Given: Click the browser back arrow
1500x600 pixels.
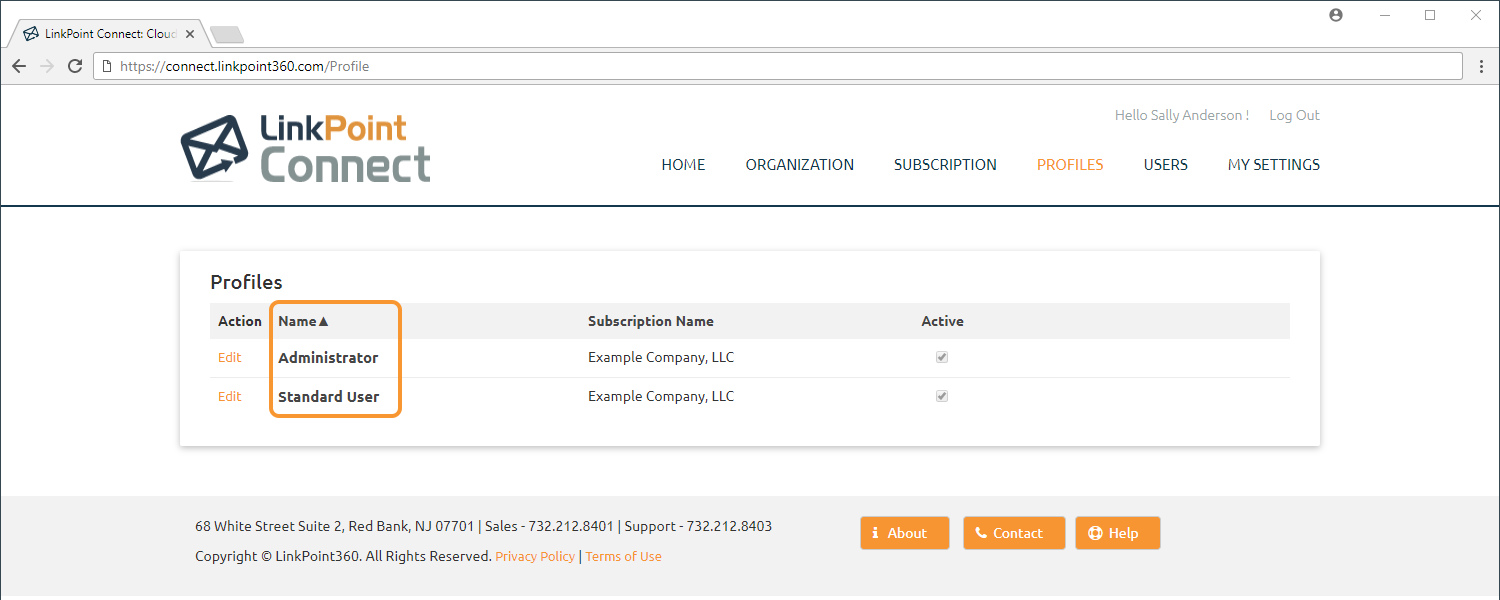Looking at the screenshot, I should [19, 66].
